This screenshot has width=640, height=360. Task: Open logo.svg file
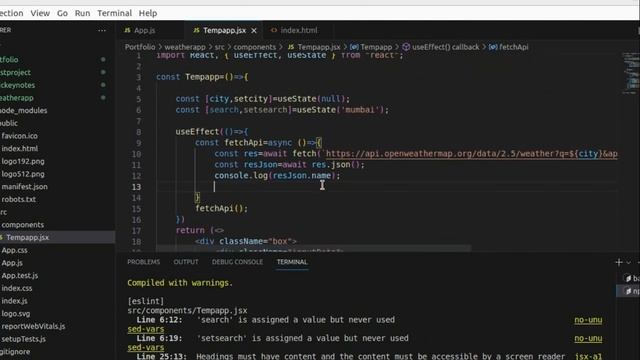(16, 313)
